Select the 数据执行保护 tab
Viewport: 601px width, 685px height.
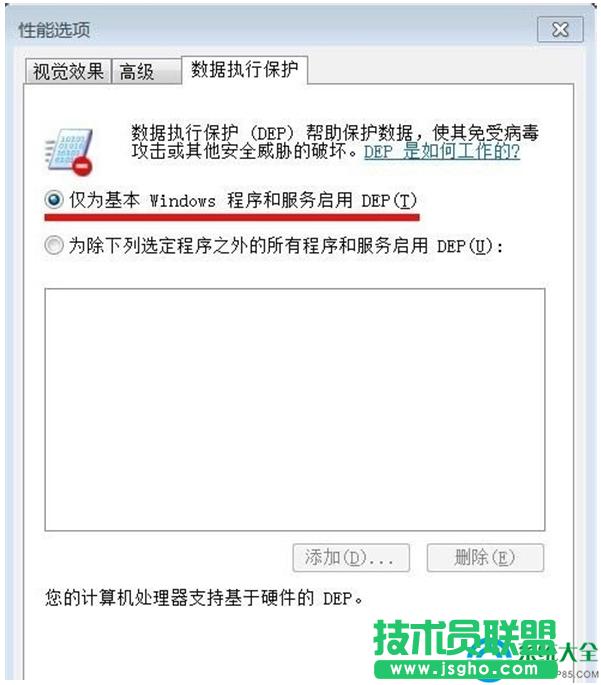[x=245, y=69]
